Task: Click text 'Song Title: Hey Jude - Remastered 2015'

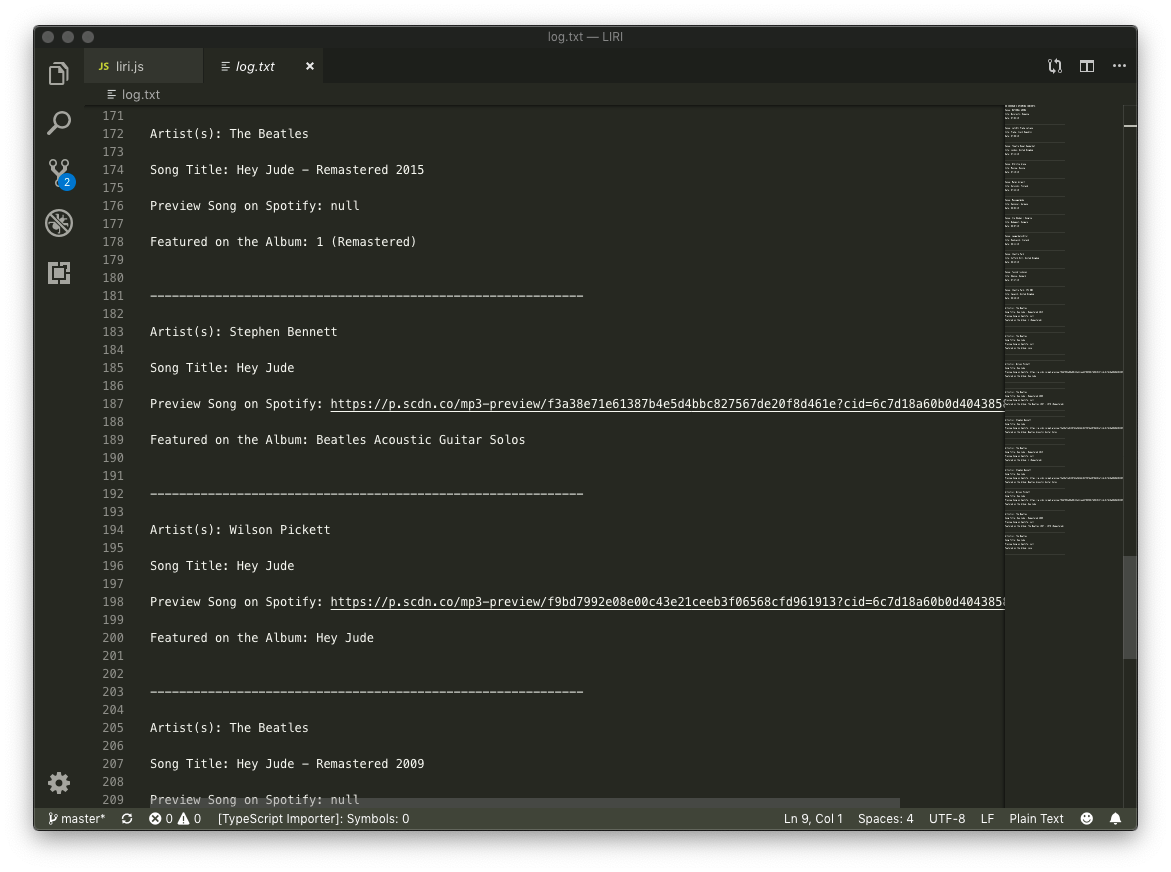Action: [x=287, y=170]
